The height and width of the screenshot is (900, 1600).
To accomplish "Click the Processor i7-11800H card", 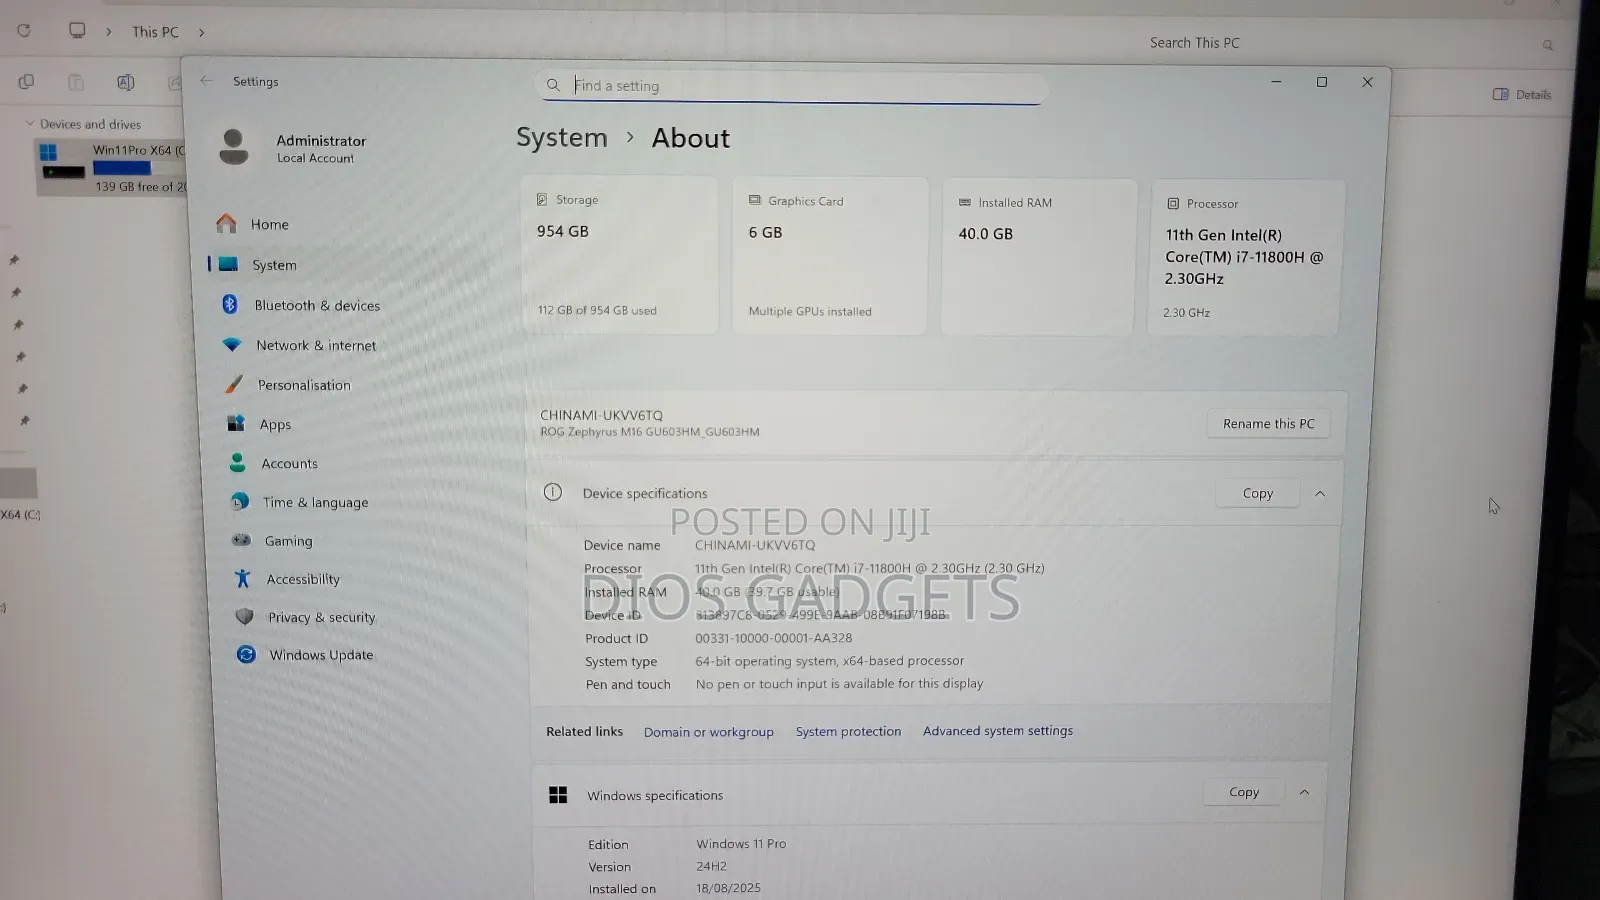I will point(1244,258).
